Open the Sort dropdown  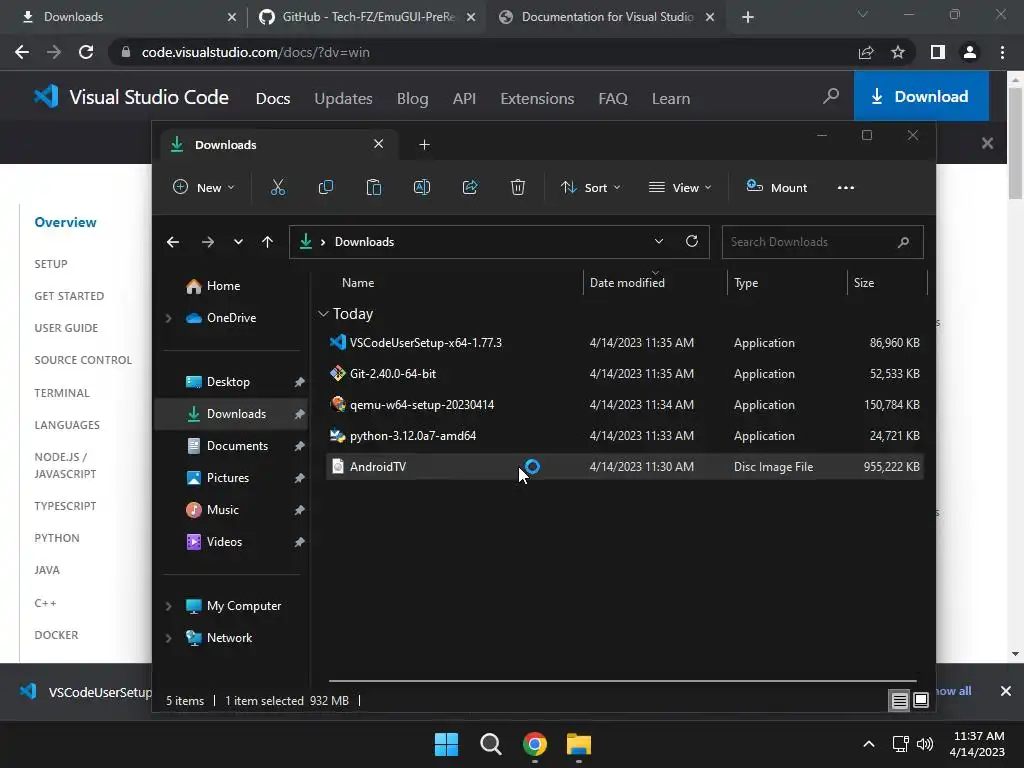pyautogui.click(x=590, y=187)
